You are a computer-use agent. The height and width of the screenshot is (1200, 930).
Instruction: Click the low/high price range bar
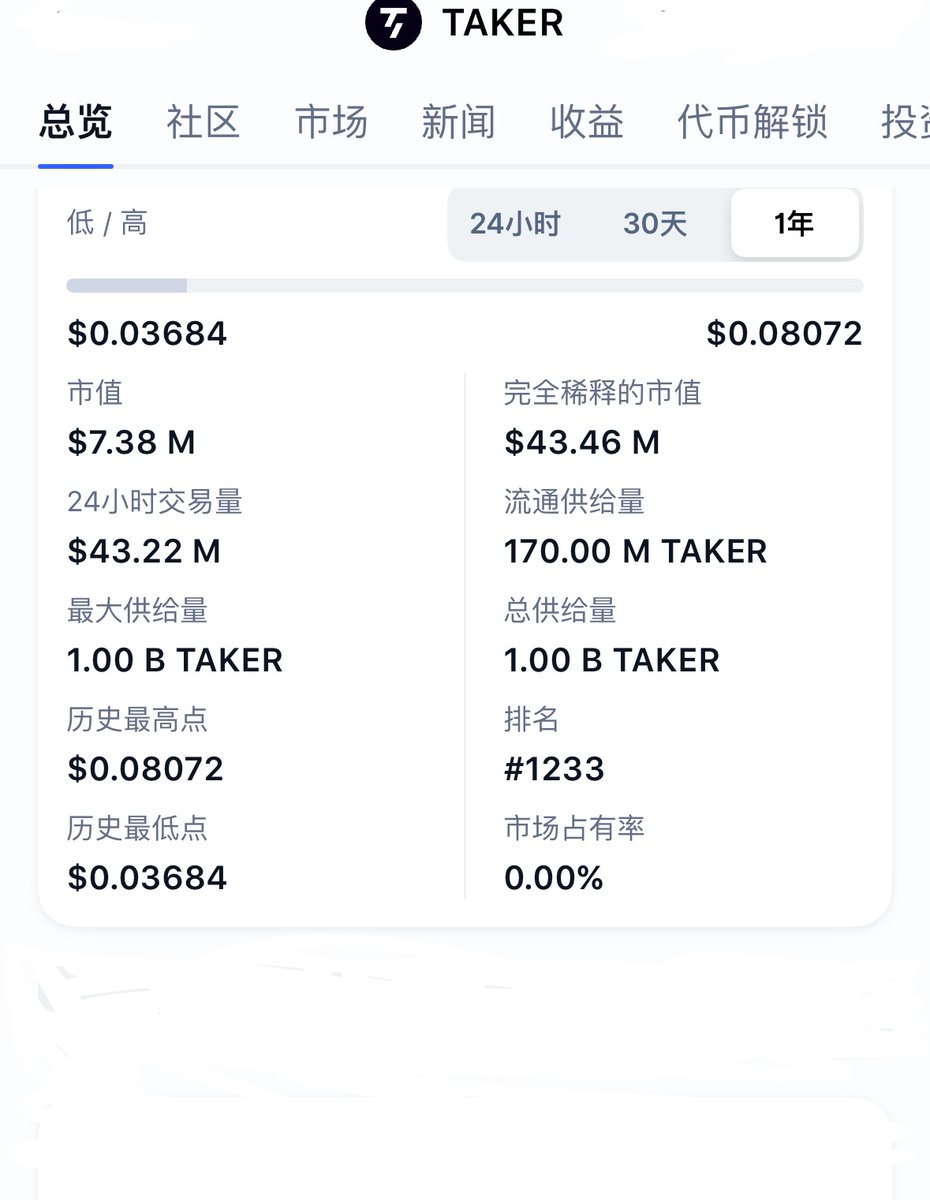(x=465, y=286)
